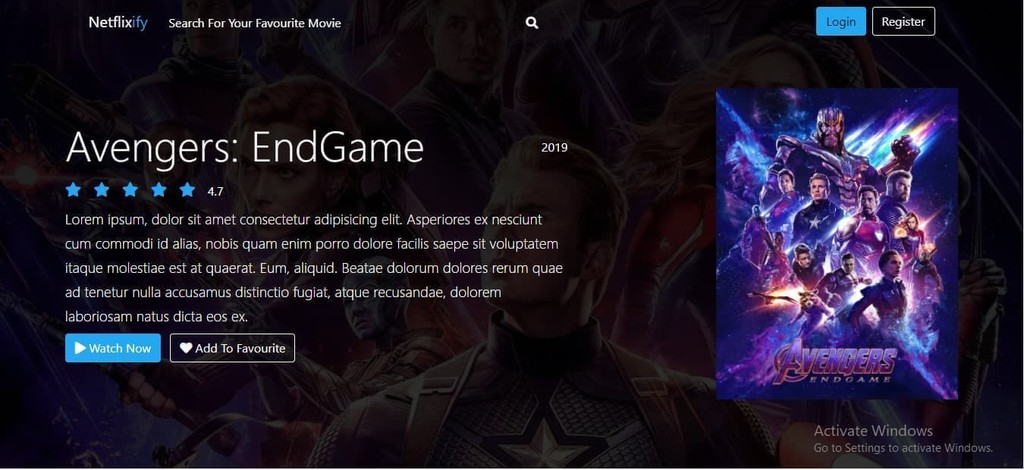
Task: Click the third rating star
Action: 130,190
